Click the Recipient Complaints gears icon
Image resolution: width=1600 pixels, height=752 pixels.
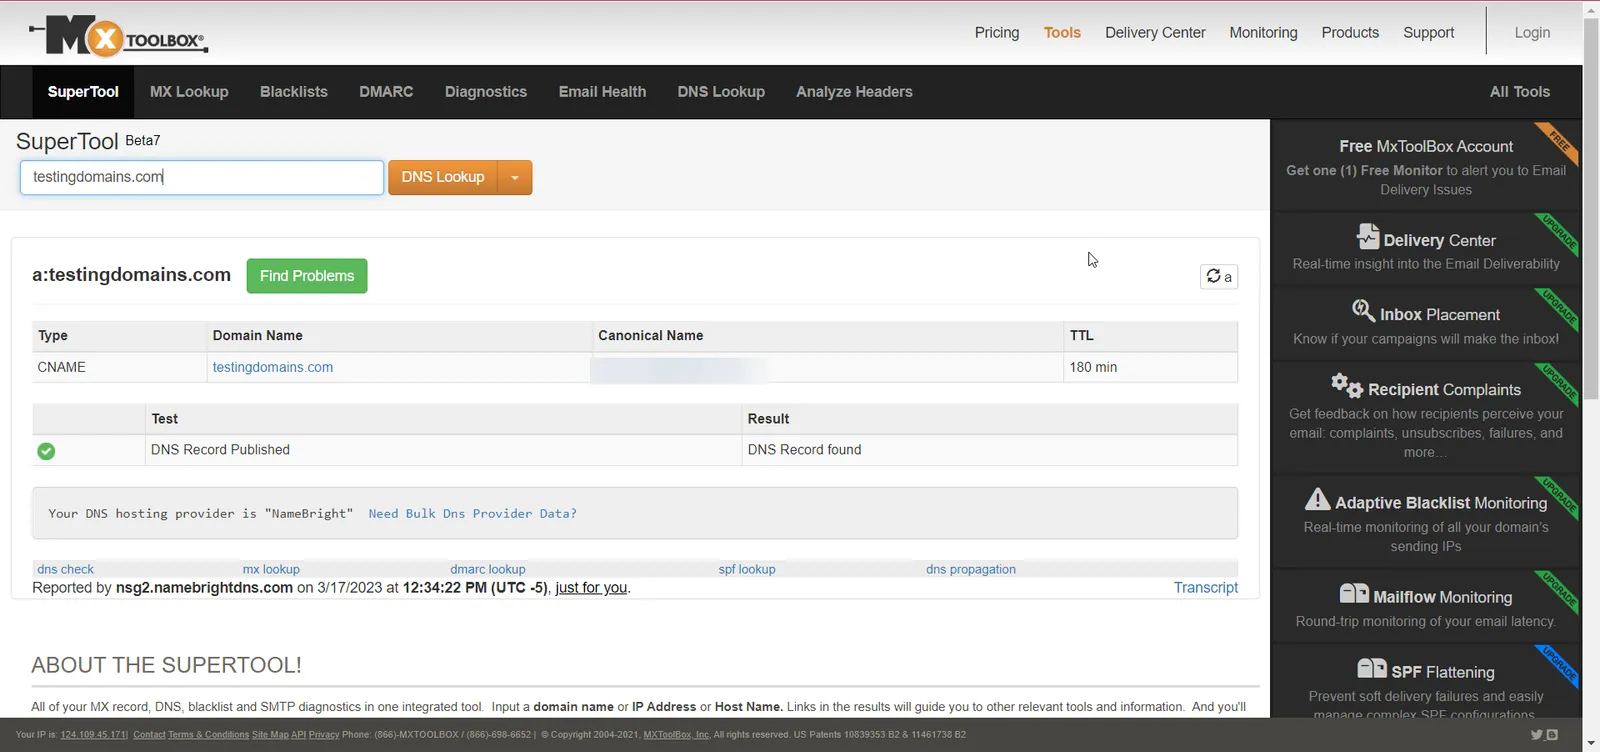(x=1346, y=385)
